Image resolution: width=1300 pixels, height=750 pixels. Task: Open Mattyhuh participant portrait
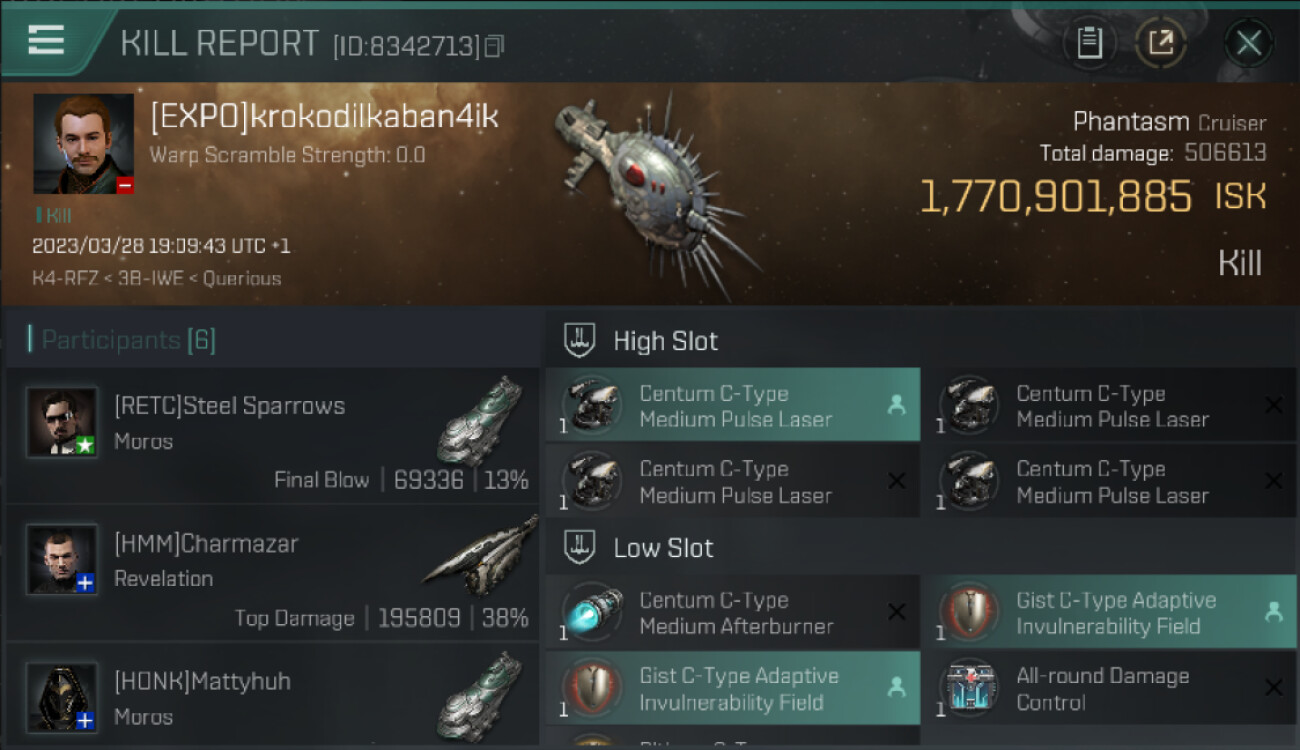pos(62,697)
